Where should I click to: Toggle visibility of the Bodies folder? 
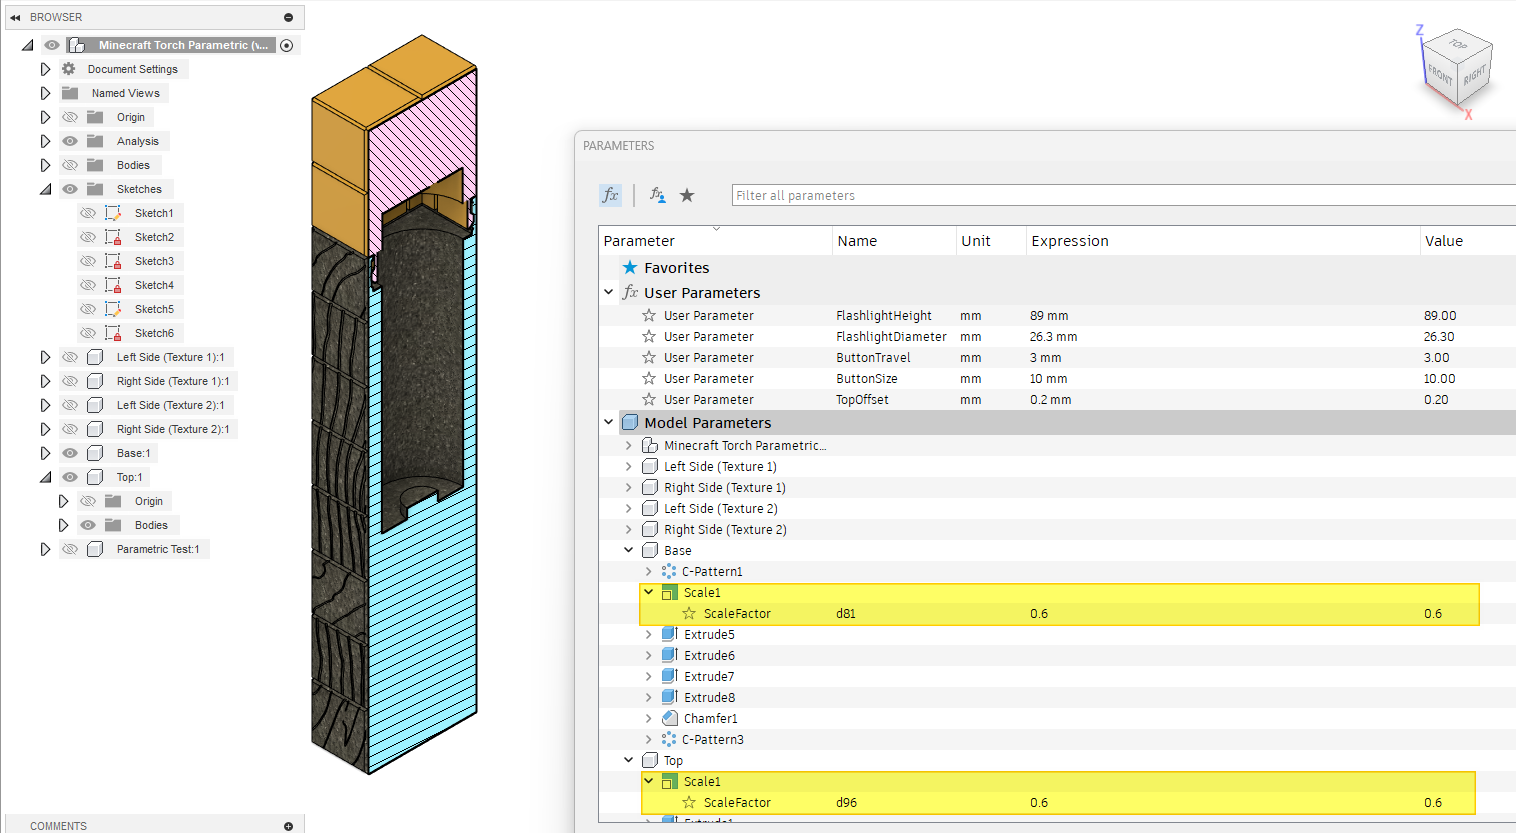pyautogui.click(x=70, y=165)
